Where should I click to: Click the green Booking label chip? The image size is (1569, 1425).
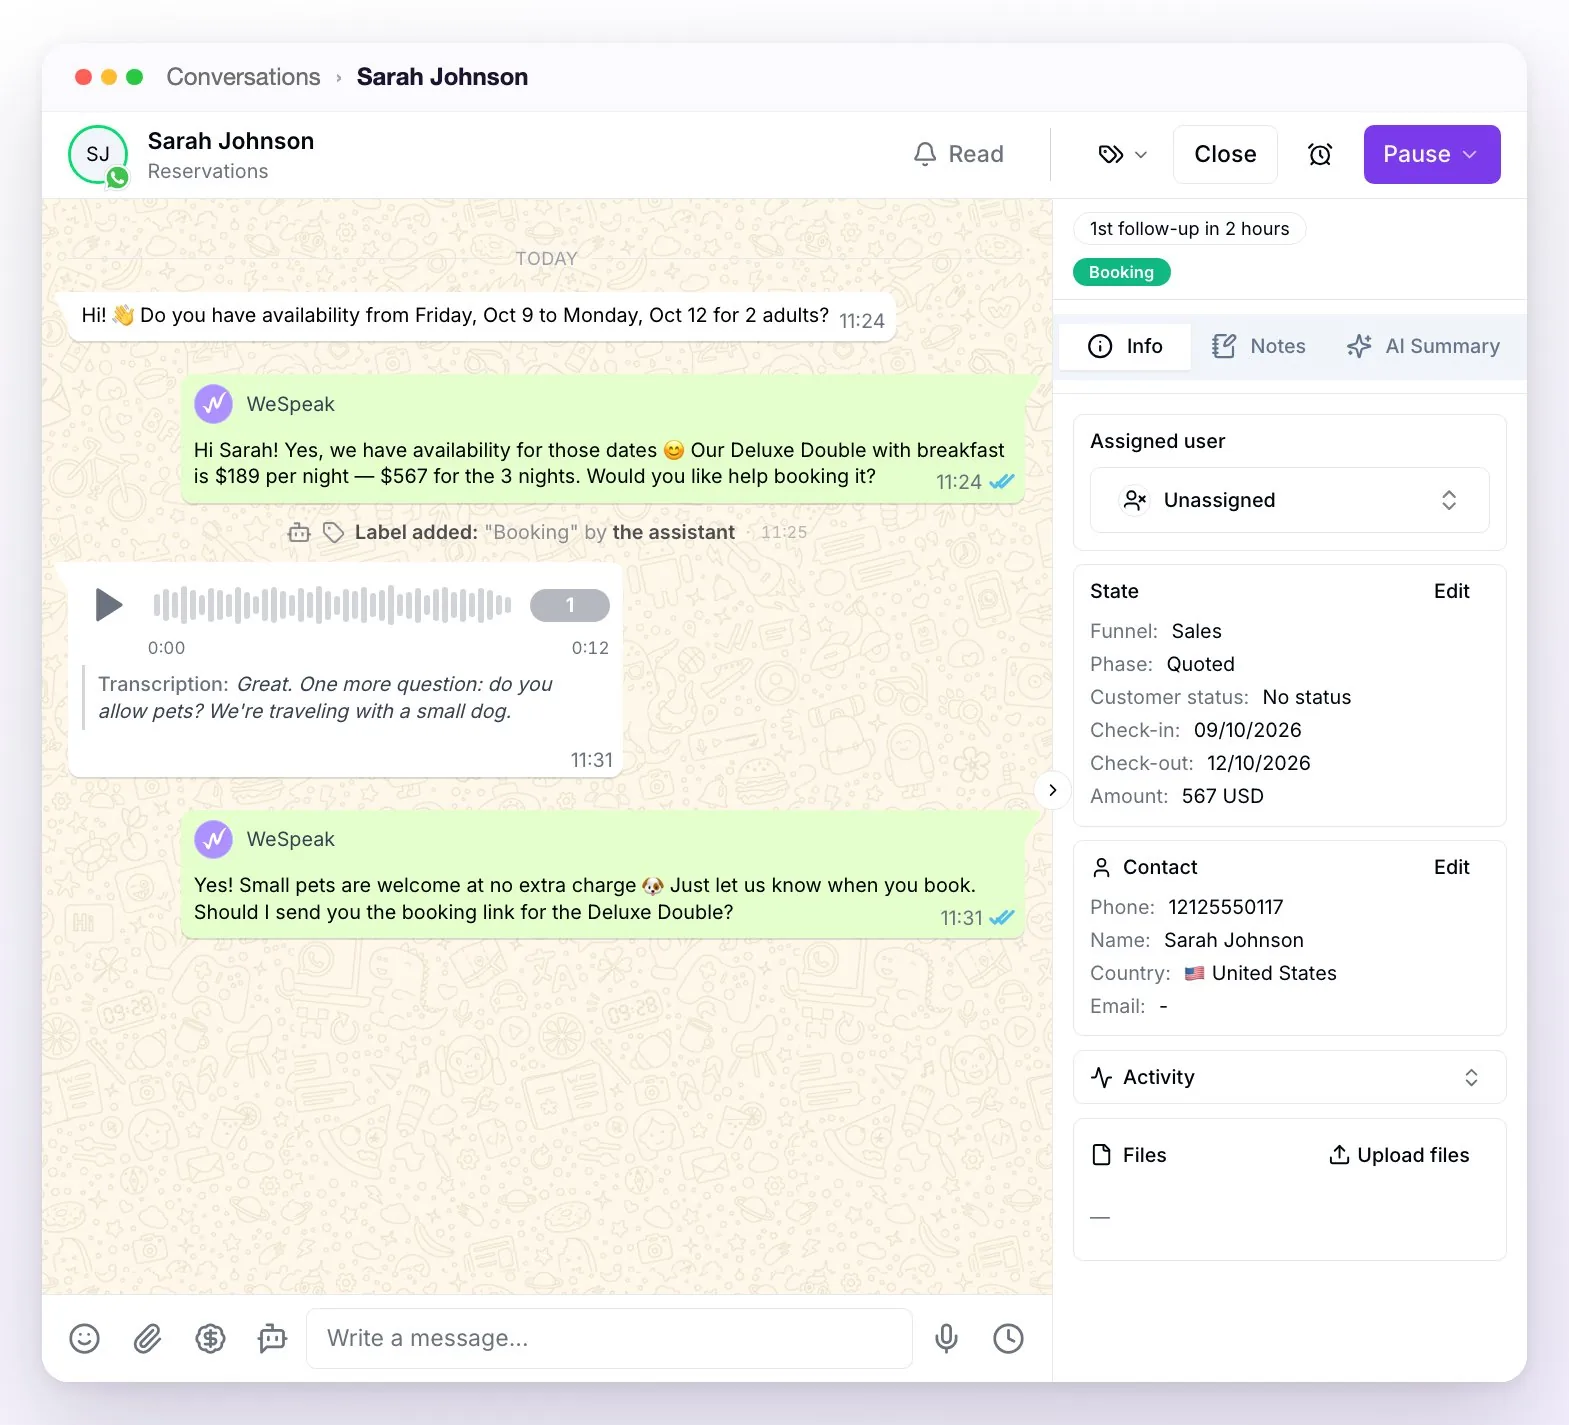[1121, 272]
